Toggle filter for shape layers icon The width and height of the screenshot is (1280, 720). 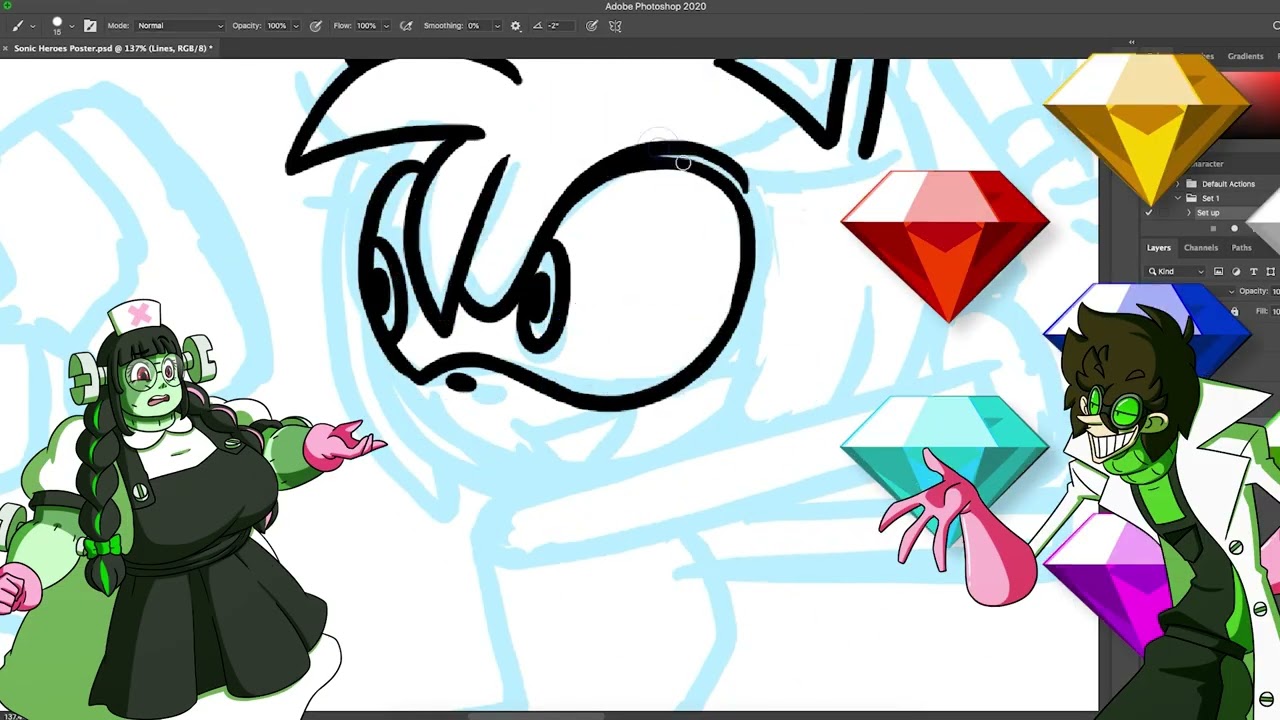pos(1271,271)
